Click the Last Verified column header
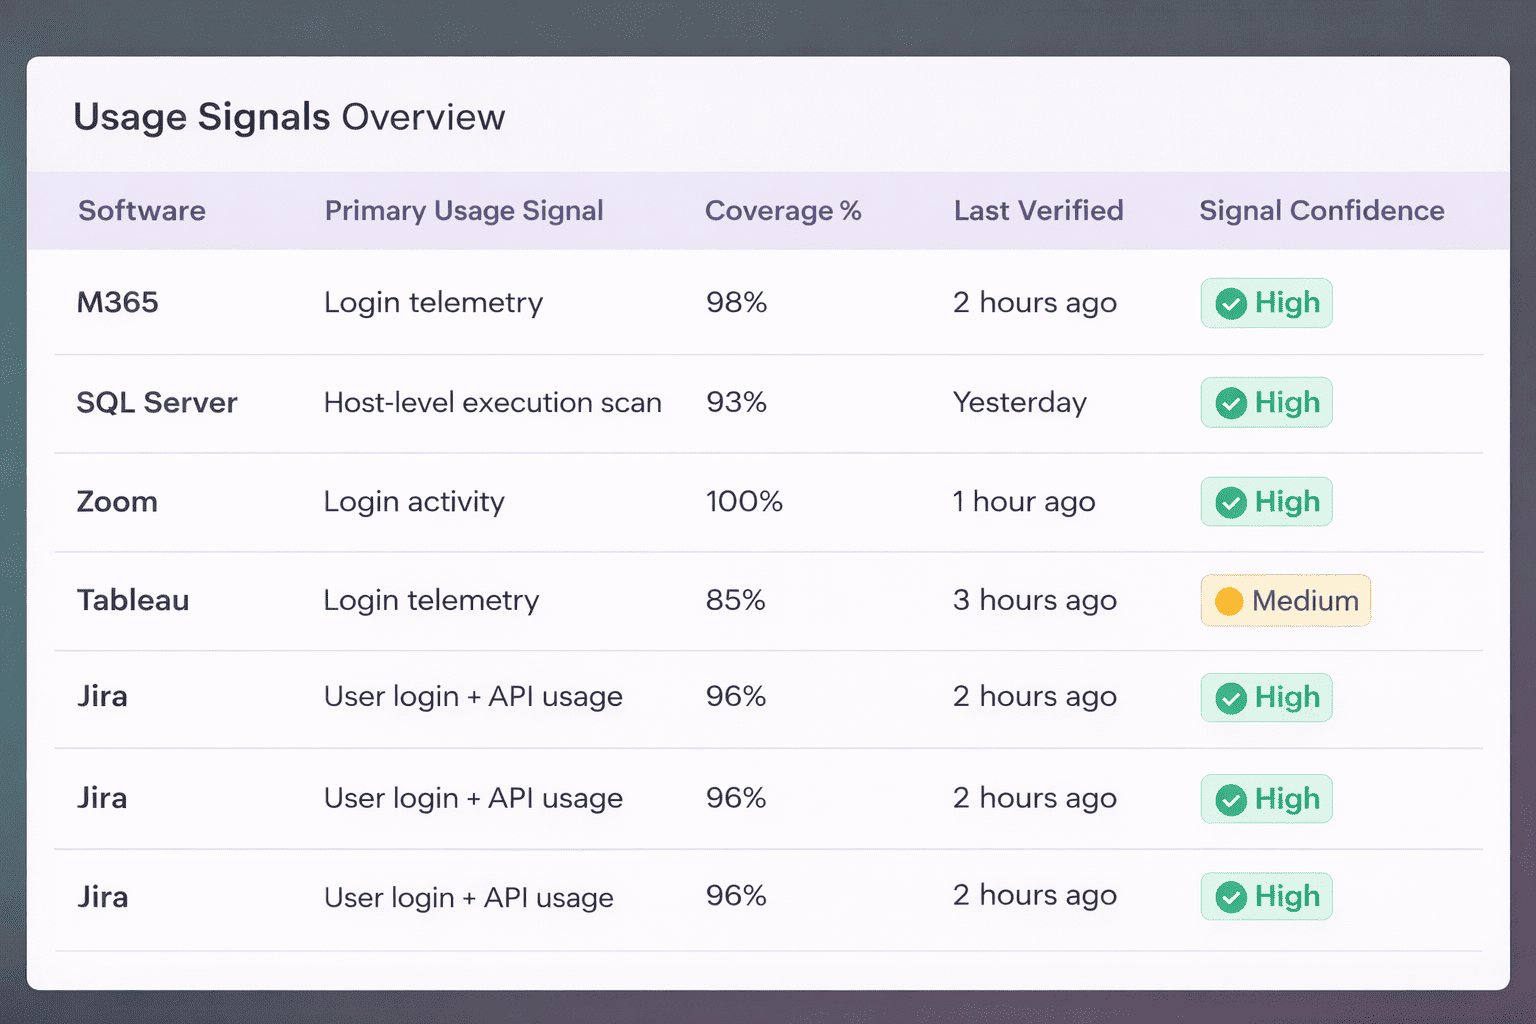Viewport: 1536px width, 1024px height. [x=1038, y=211]
